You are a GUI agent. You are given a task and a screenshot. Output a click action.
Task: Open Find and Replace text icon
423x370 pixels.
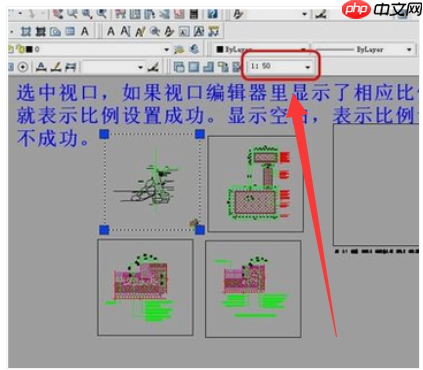click(x=155, y=32)
